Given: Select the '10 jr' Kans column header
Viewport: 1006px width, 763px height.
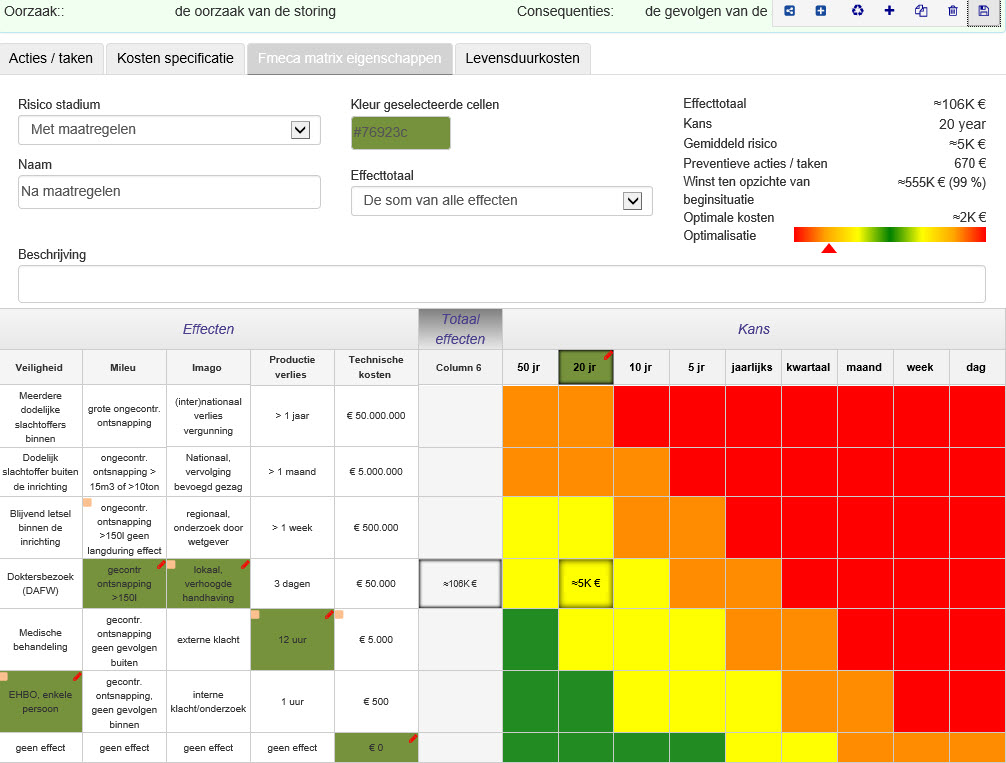Looking at the screenshot, I should (640, 368).
